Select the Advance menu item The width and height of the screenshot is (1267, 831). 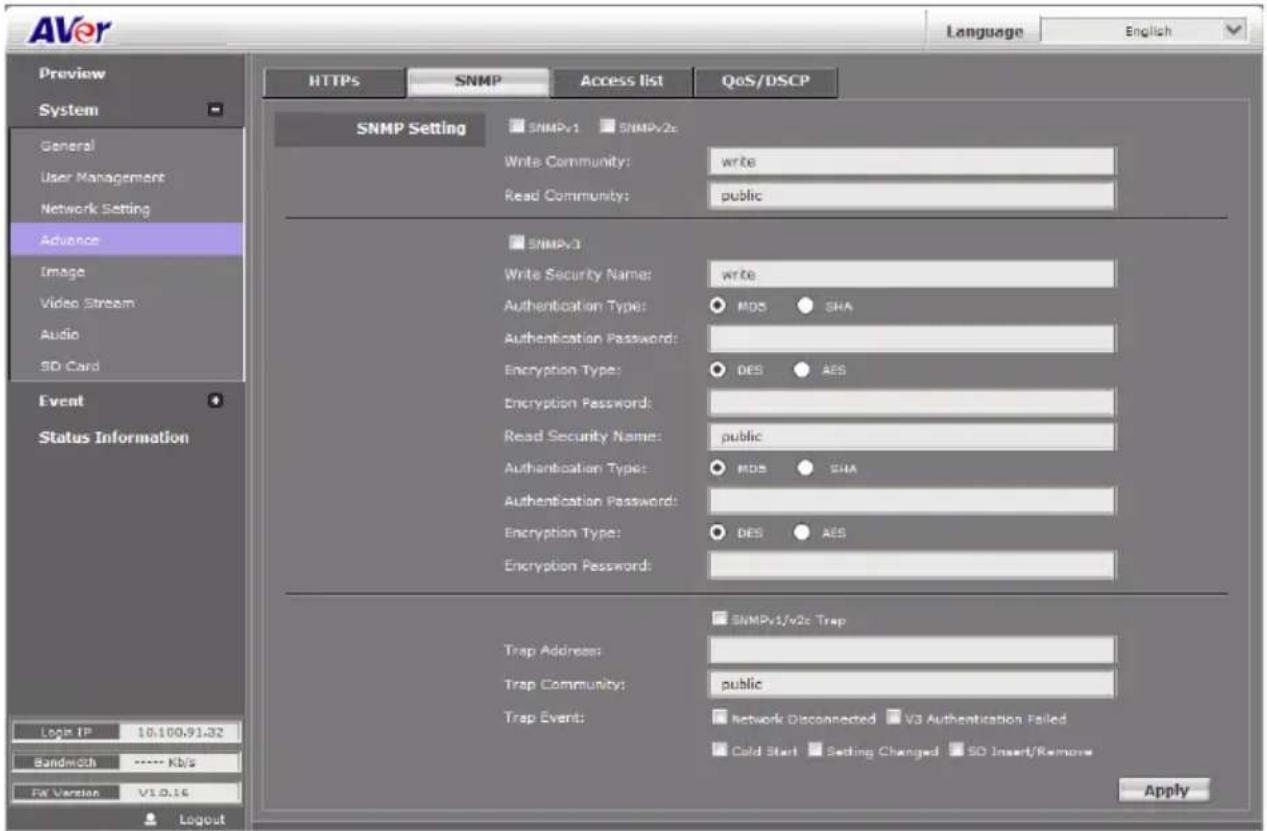126,240
